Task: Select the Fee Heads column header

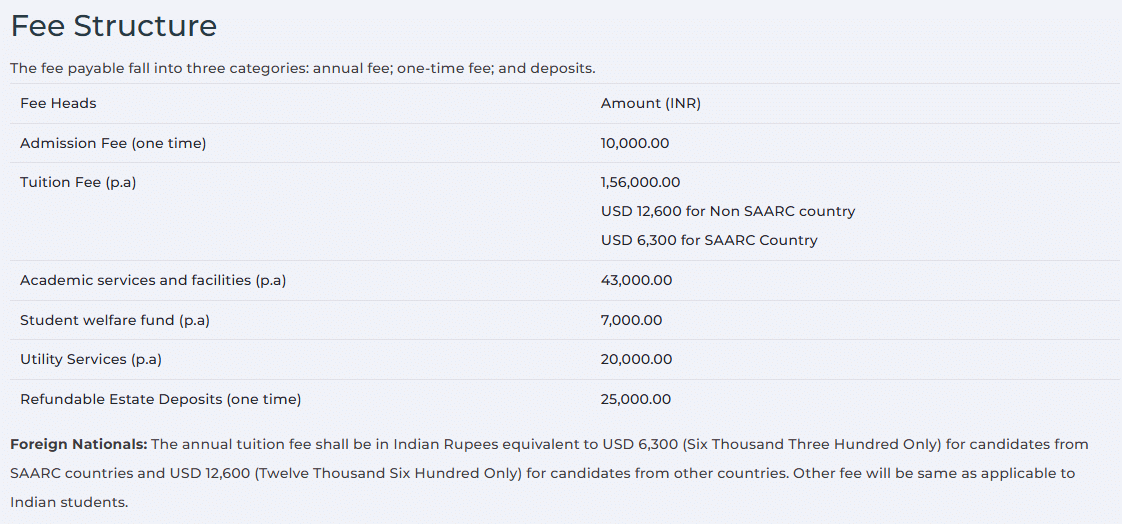Action: [x=58, y=103]
